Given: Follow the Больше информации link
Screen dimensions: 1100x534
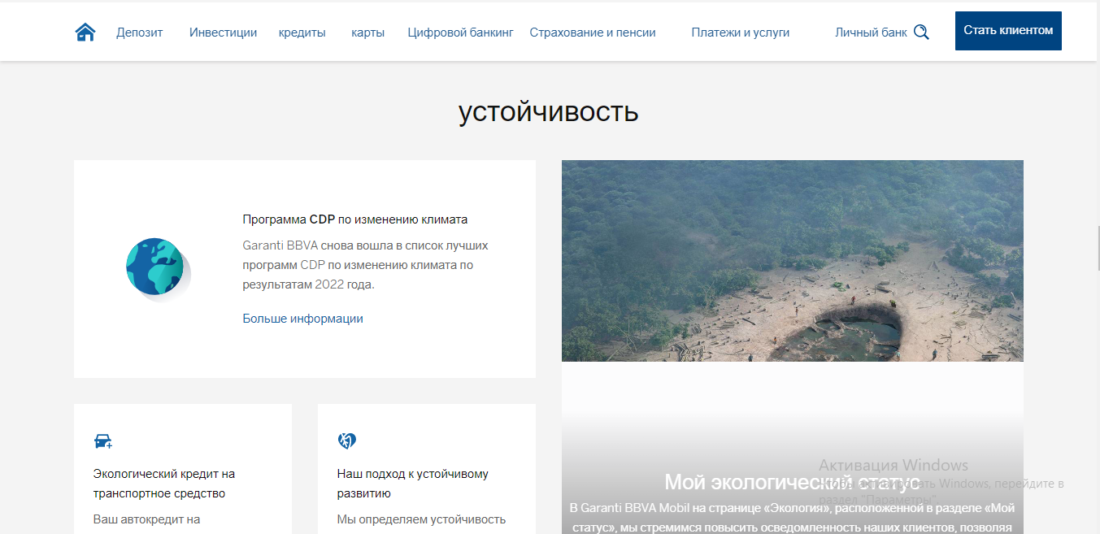Looking at the screenshot, I should pos(303,318).
